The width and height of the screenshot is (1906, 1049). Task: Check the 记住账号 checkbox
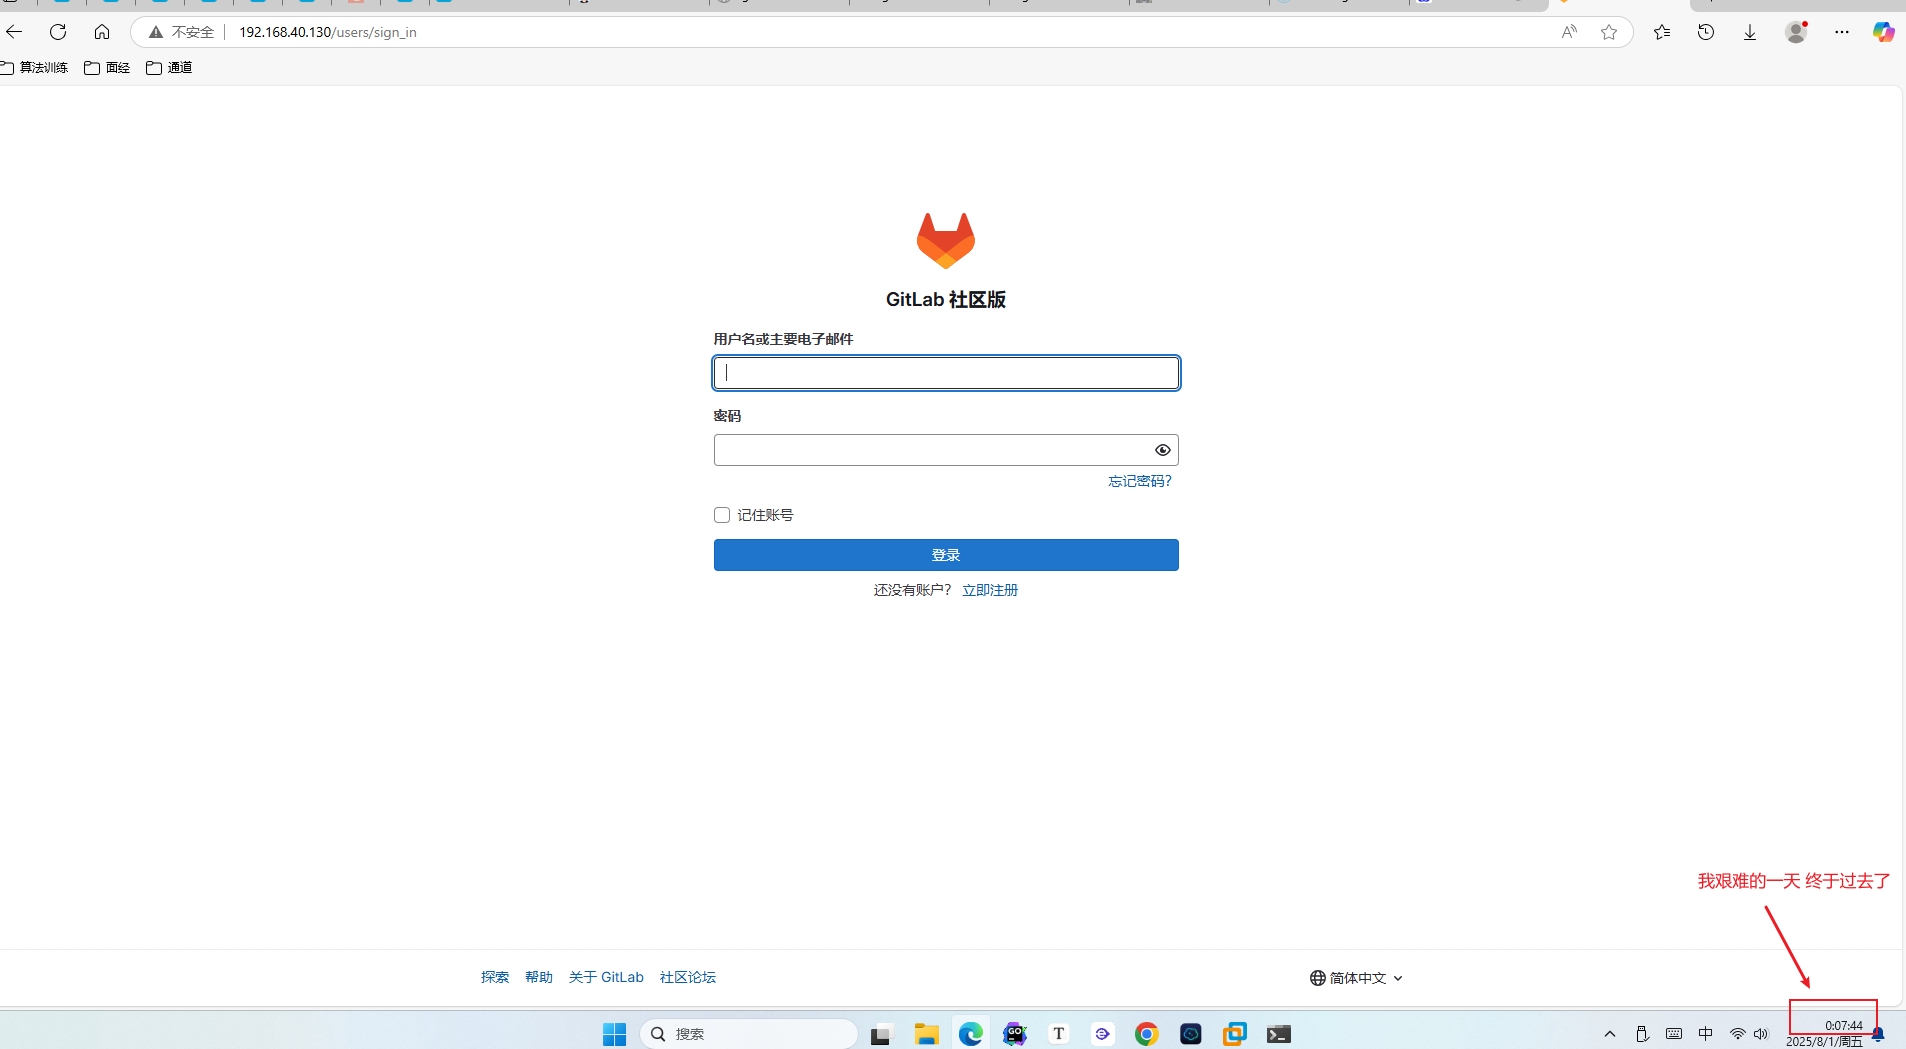click(722, 515)
